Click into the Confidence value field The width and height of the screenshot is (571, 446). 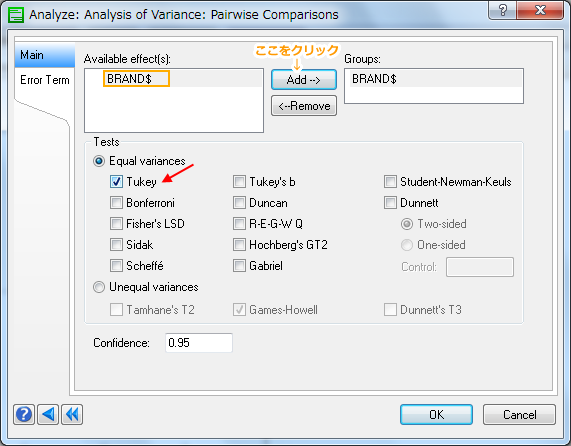199,343
